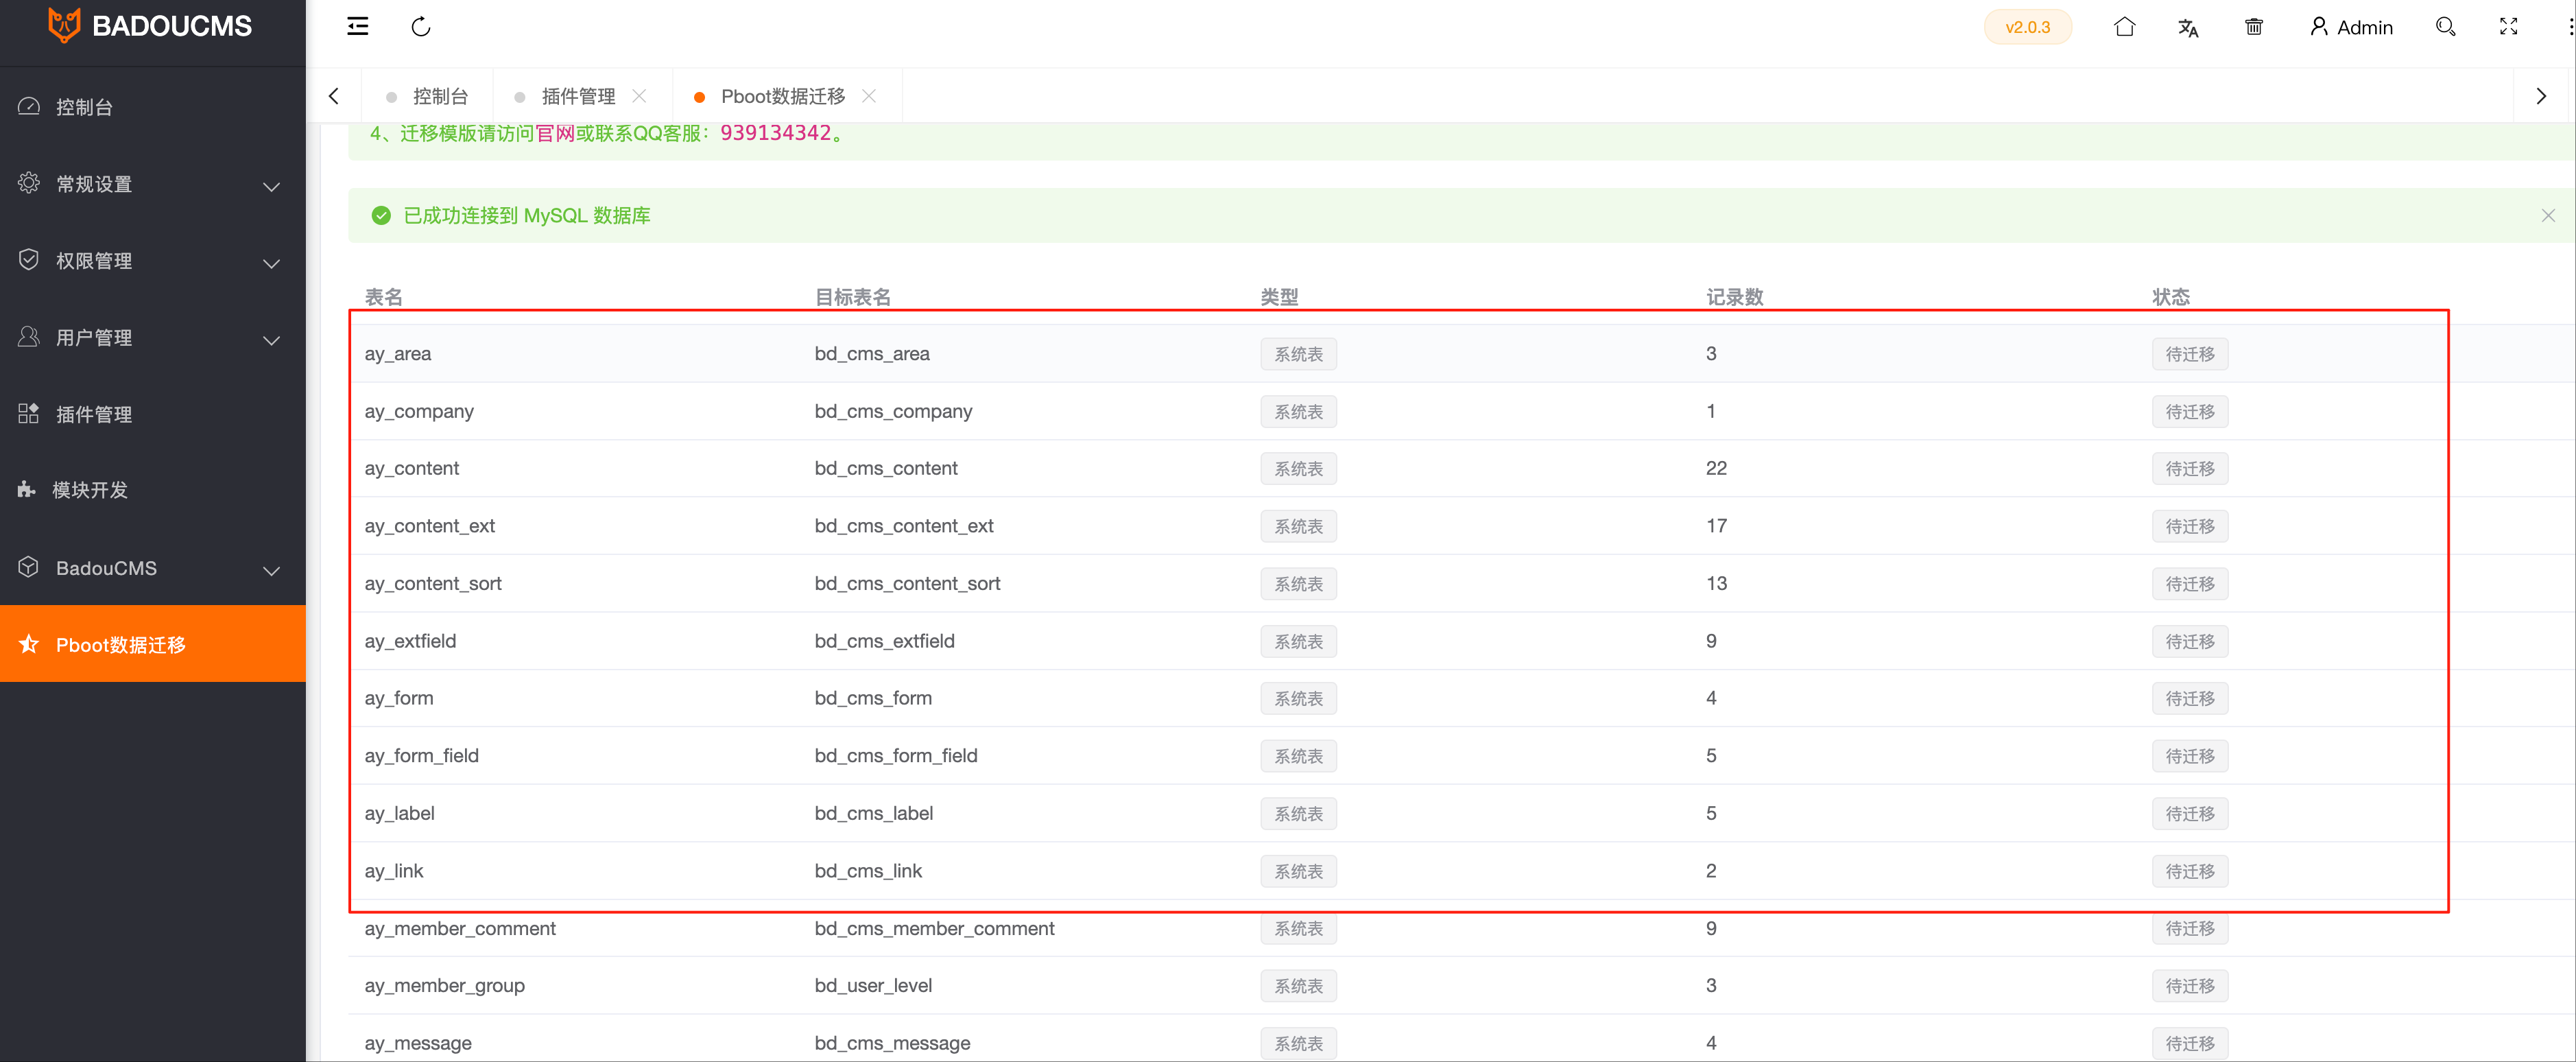Switch language via the translate icon
The height and width of the screenshot is (1062, 2576).
coord(2189,26)
